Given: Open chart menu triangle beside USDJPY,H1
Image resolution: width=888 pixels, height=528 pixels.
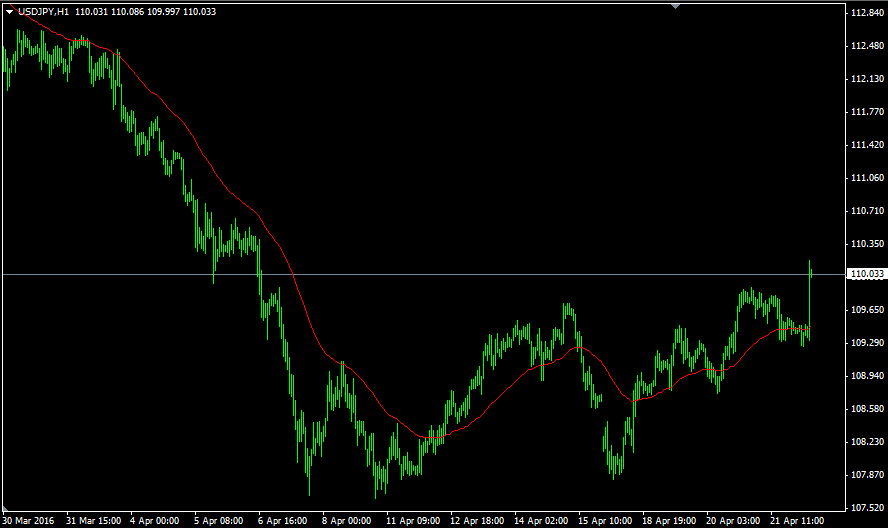Looking at the screenshot, I should (10, 11).
